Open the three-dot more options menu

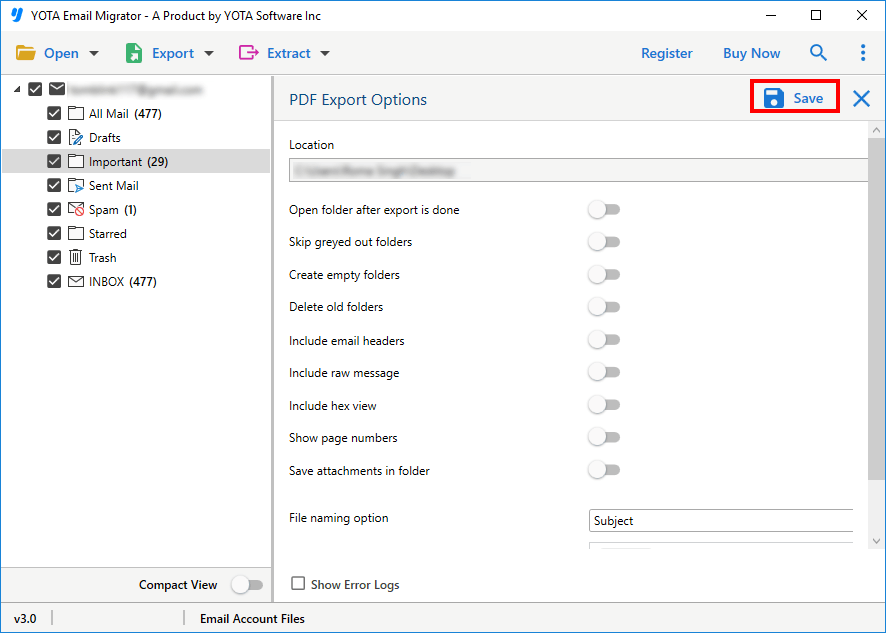click(x=862, y=53)
